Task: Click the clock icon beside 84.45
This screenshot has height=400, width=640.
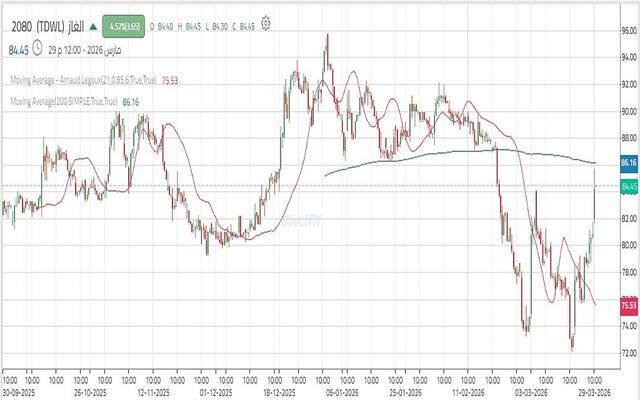Action: pos(37,45)
